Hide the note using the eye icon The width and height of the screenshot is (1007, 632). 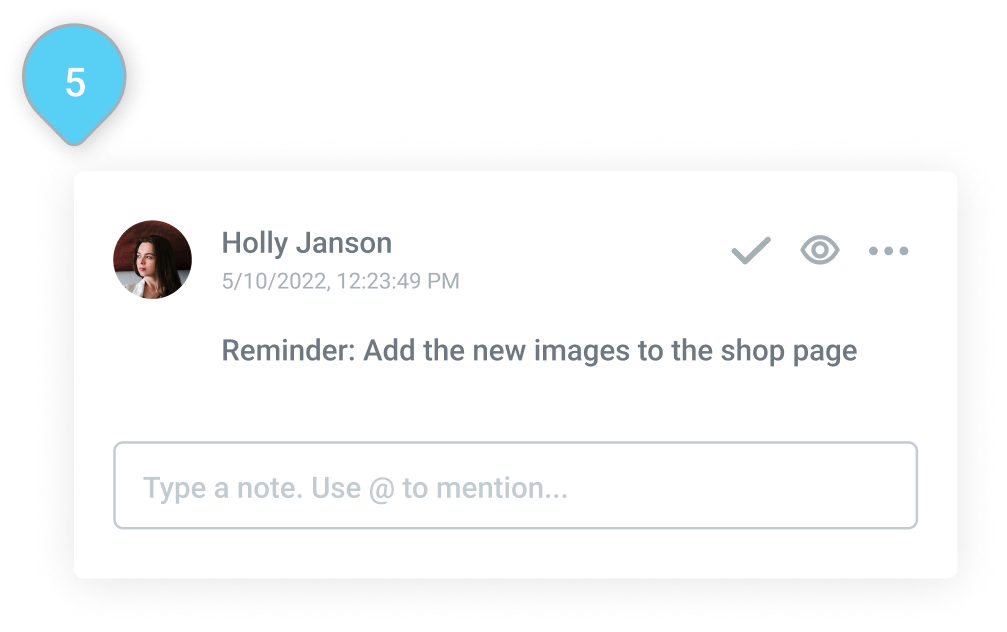pos(819,250)
